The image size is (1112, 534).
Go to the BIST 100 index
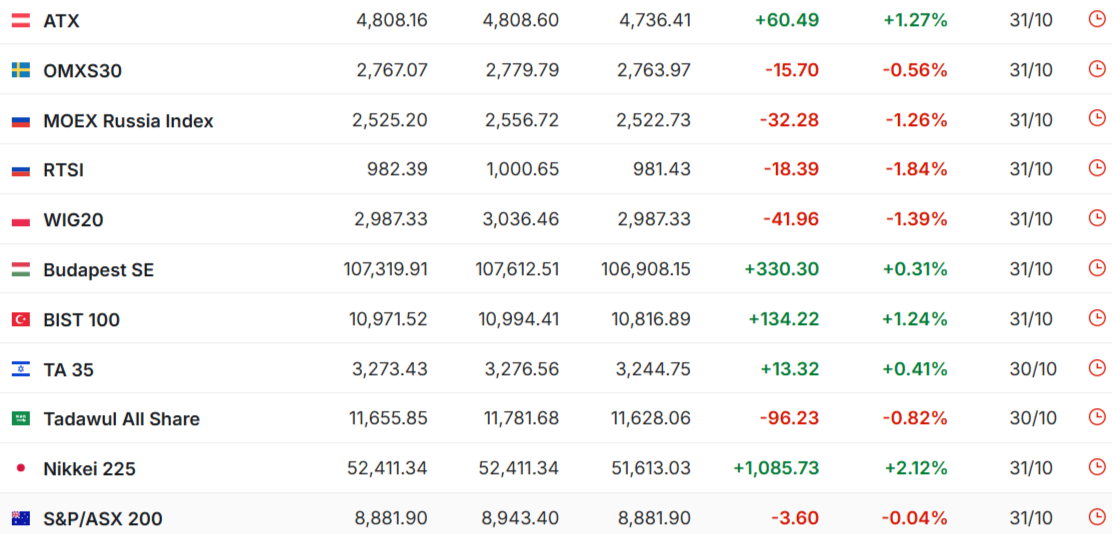81,320
